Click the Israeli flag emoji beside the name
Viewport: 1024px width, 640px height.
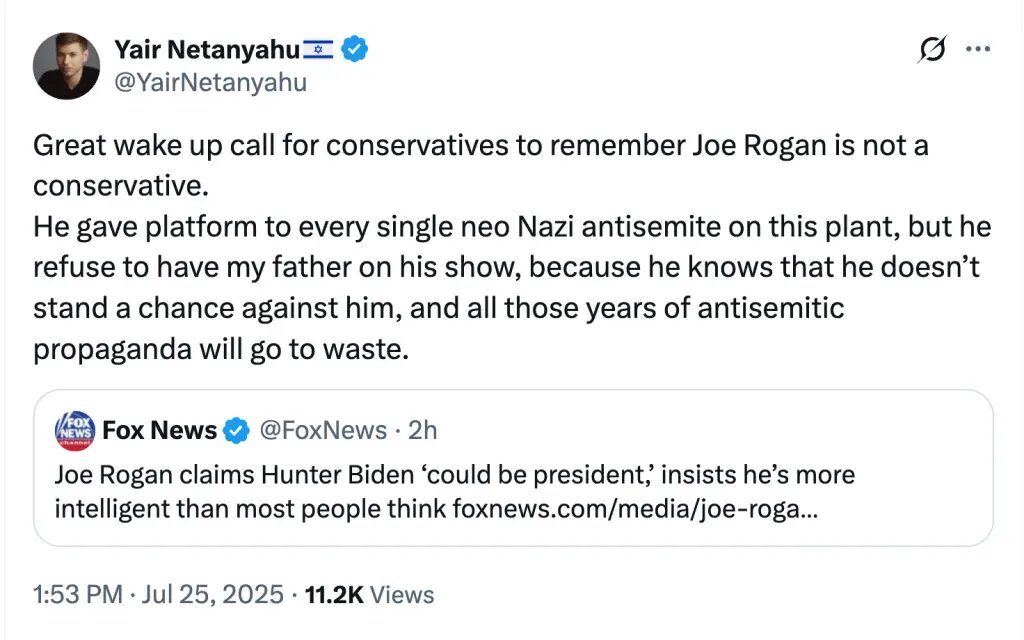[x=314, y=49]
